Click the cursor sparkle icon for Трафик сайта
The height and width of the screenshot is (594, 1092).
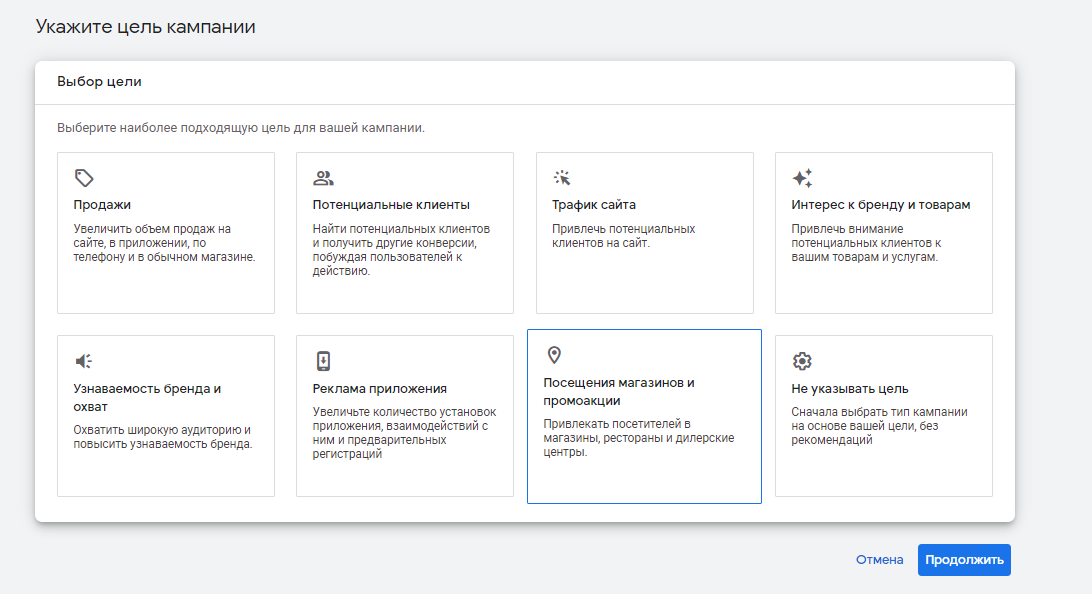562,178
